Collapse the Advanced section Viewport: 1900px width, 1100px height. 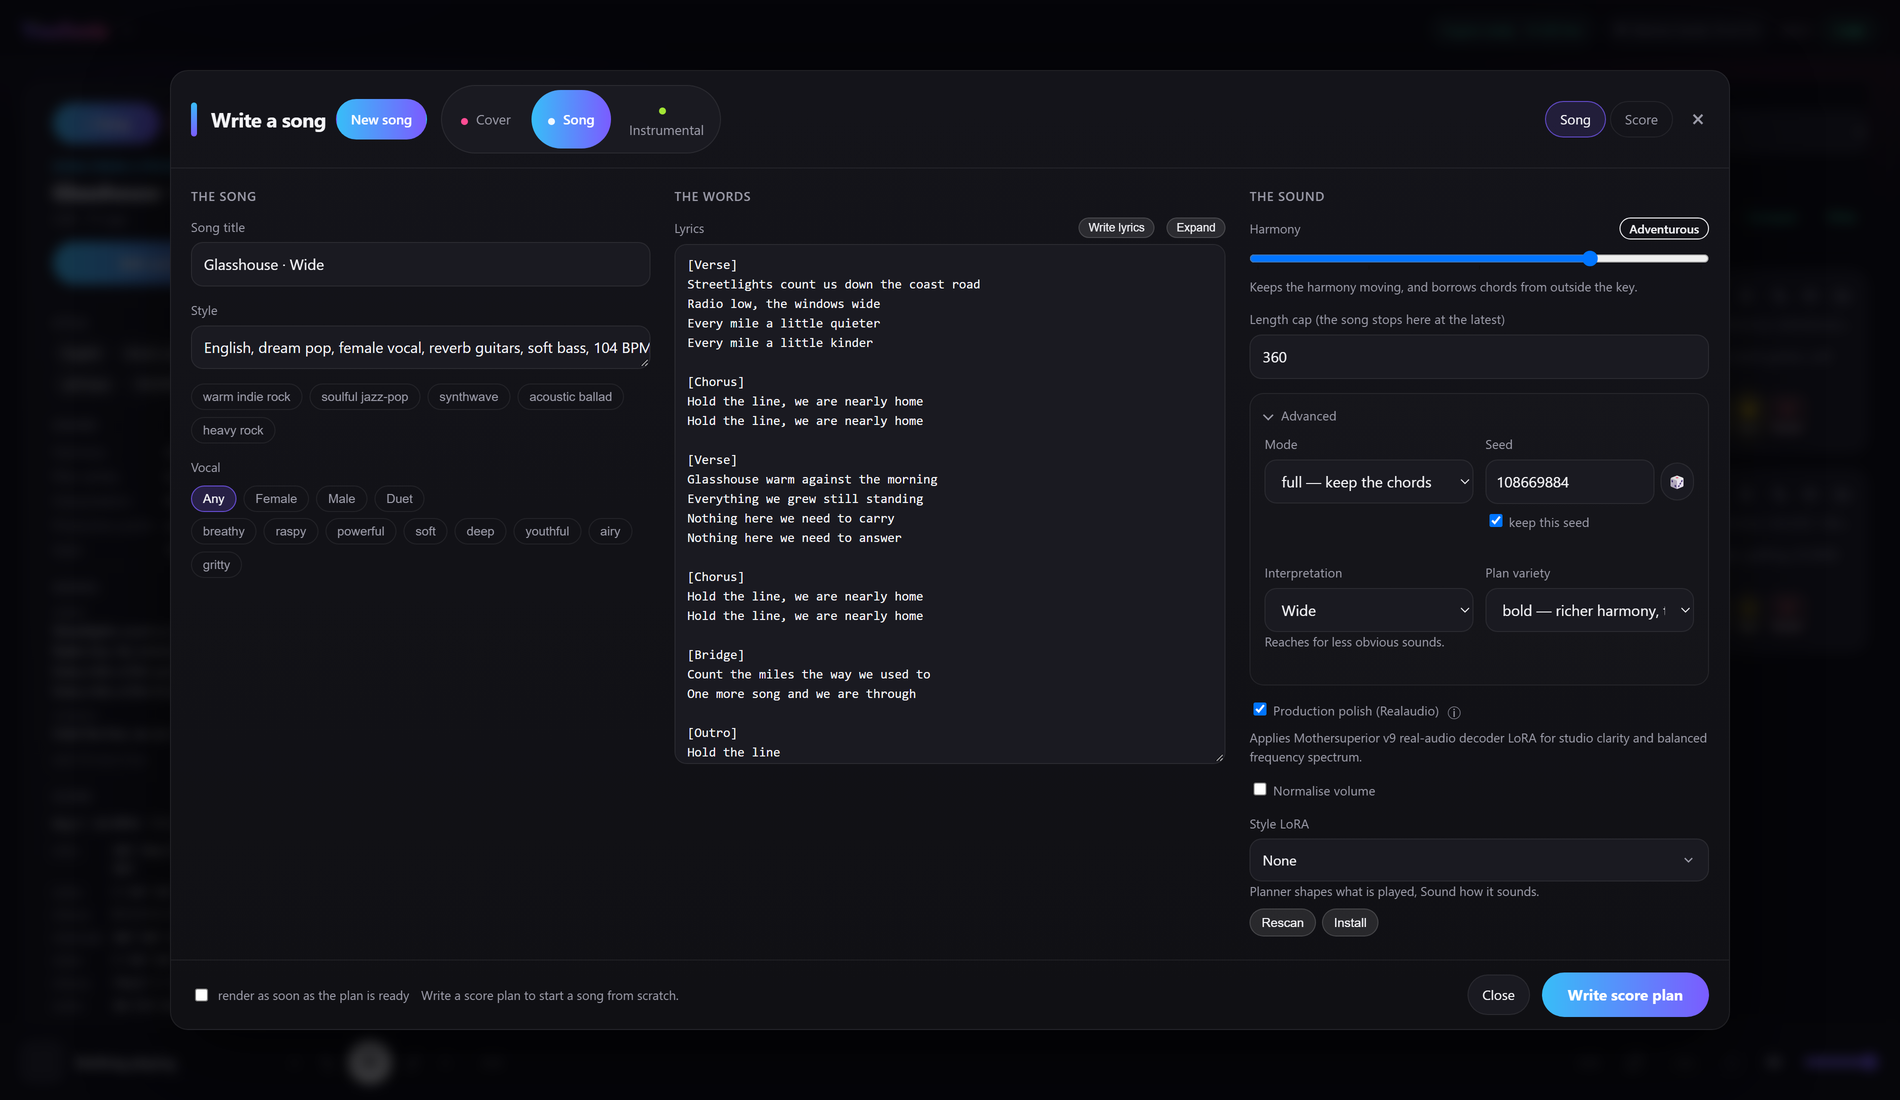pos(1299,416)
